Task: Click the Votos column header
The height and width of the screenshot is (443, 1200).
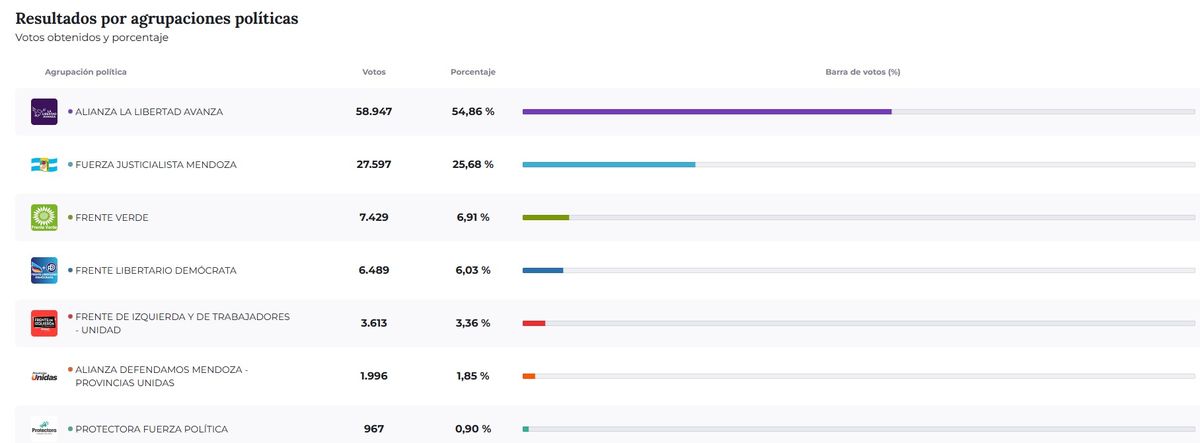Action: 373,72
